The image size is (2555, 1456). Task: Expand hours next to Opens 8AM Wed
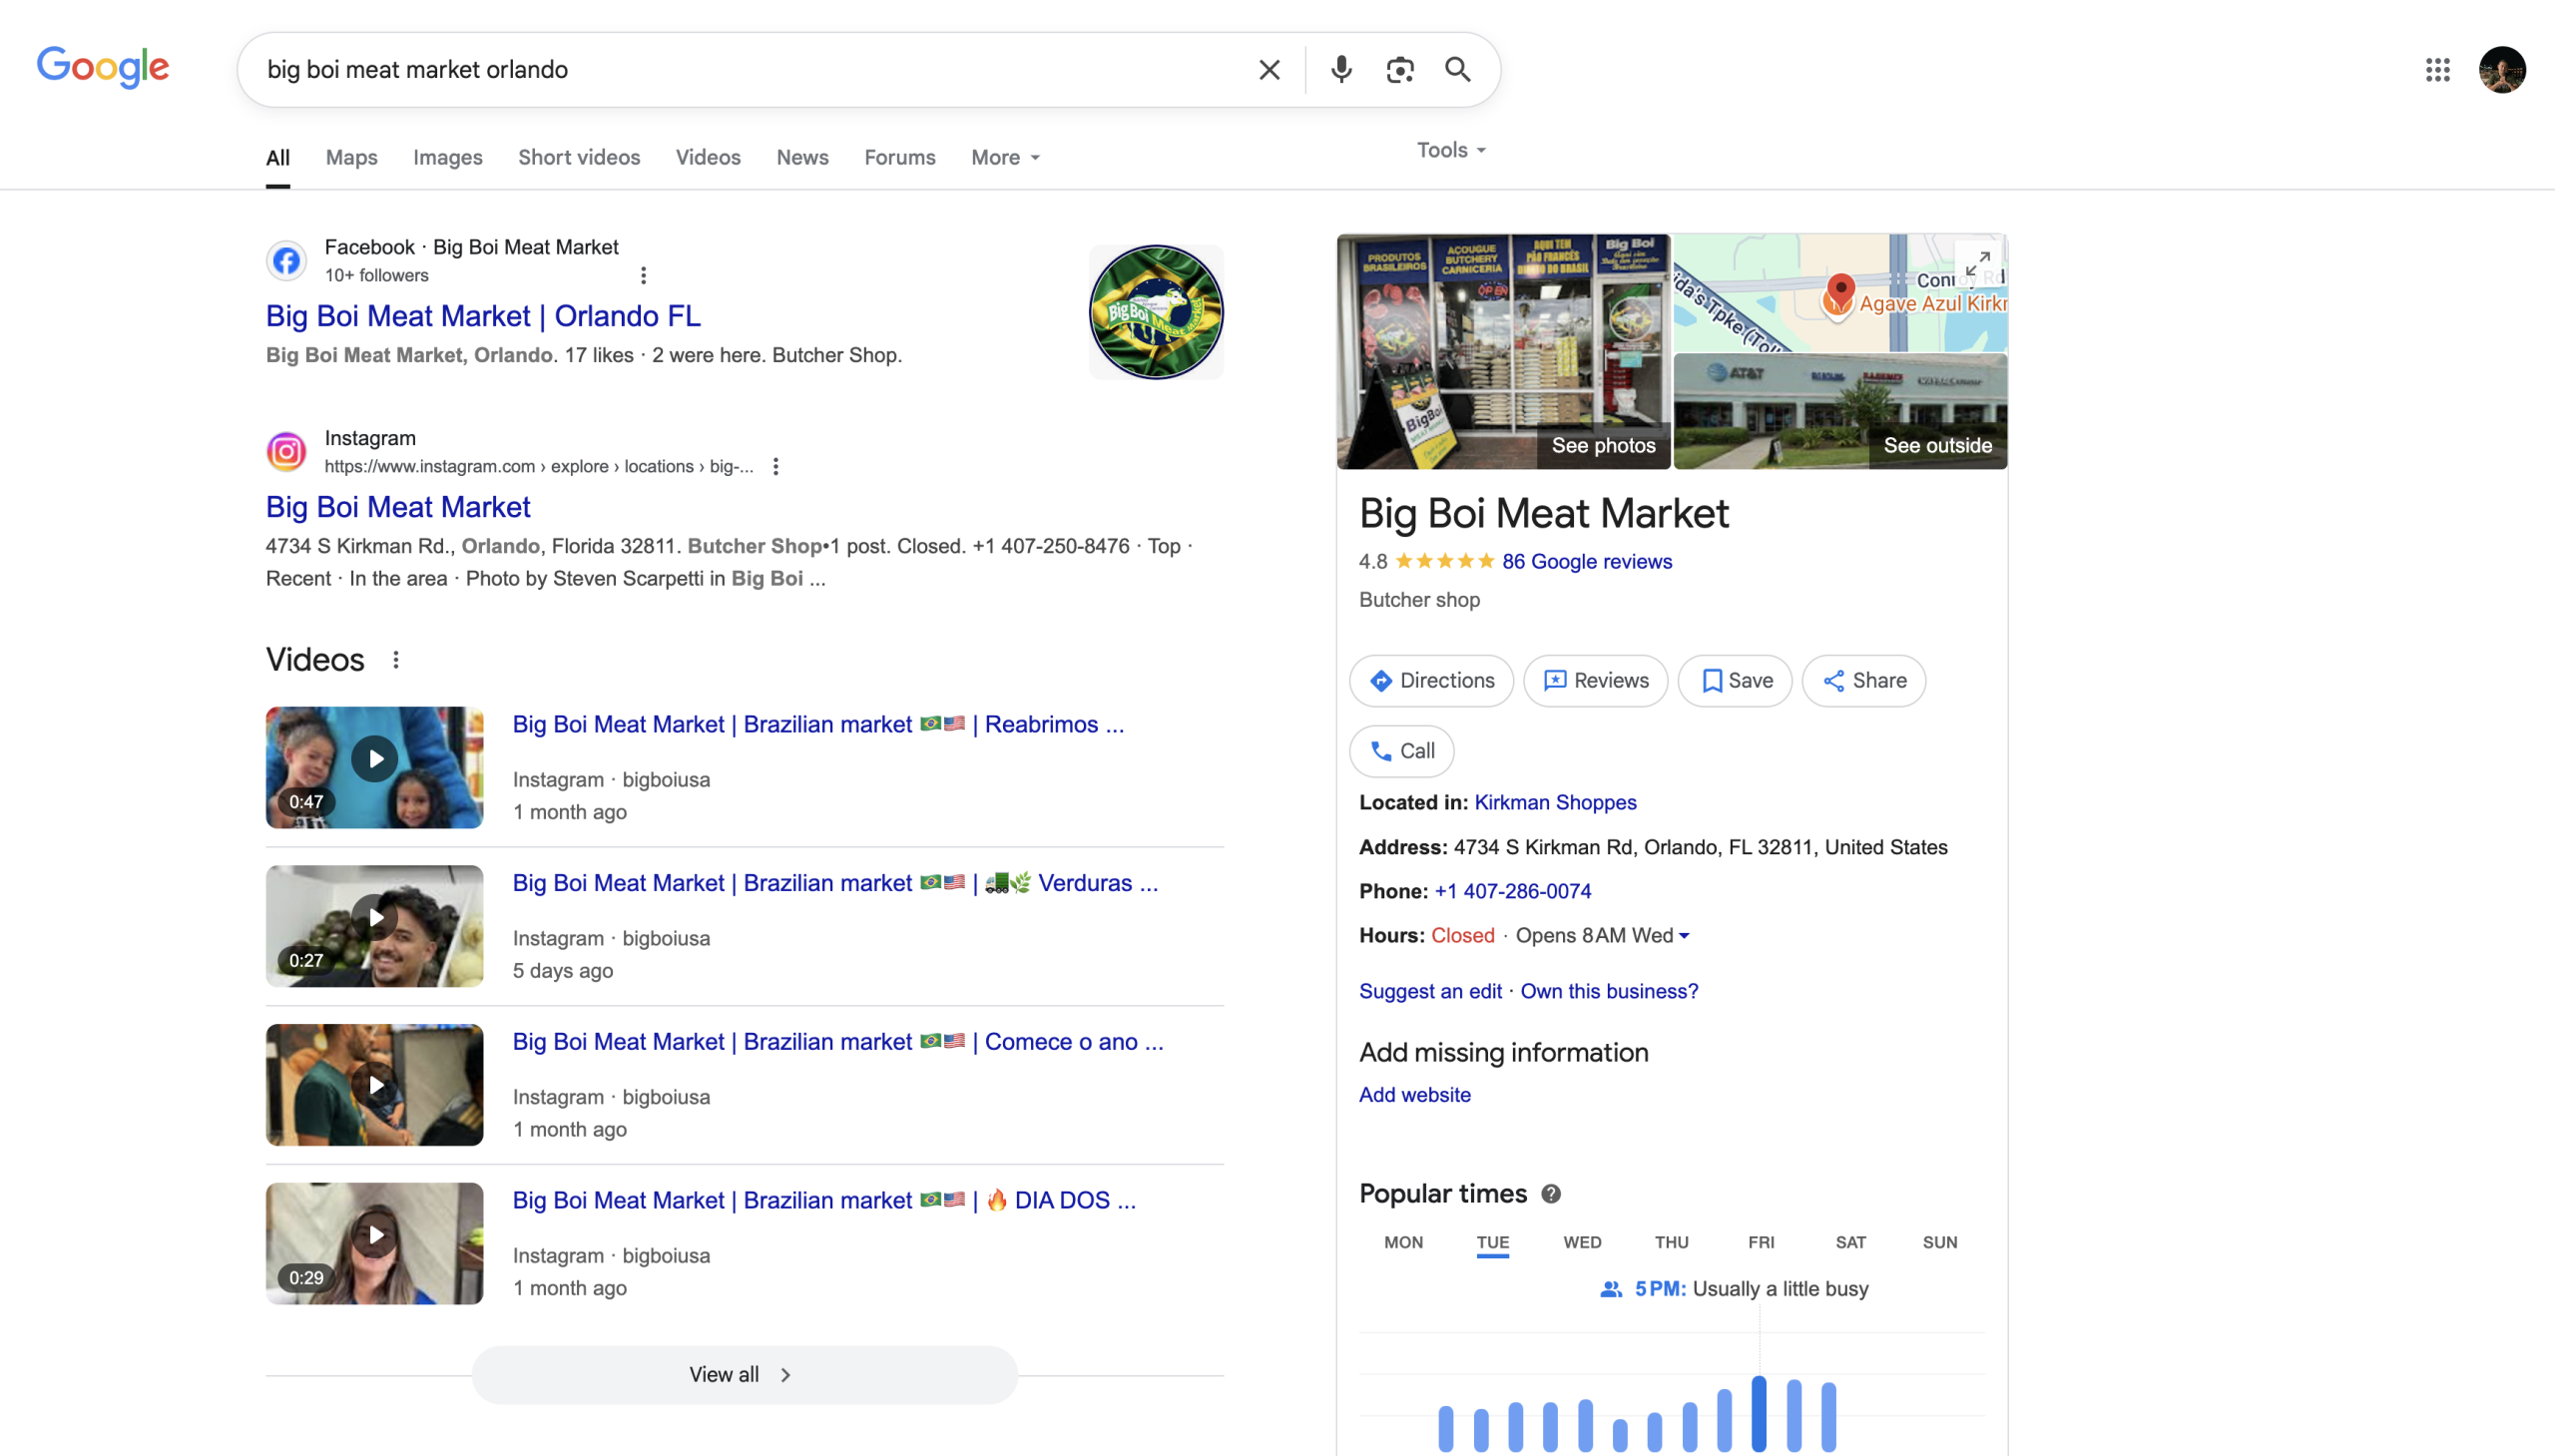coord(1684,936)
